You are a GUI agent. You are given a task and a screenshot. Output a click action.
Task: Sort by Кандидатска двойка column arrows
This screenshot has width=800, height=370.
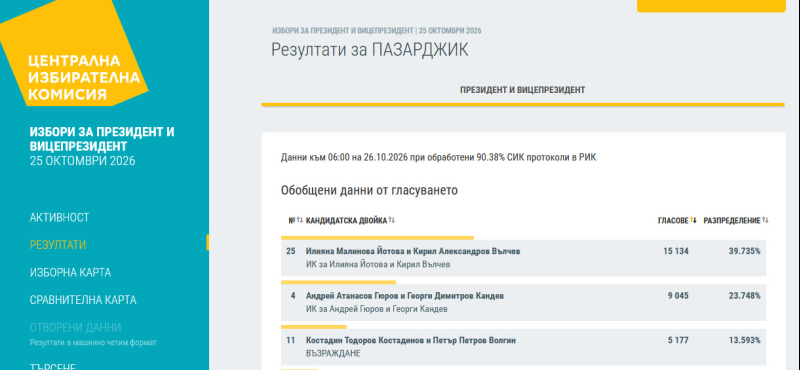click(391, 220)
